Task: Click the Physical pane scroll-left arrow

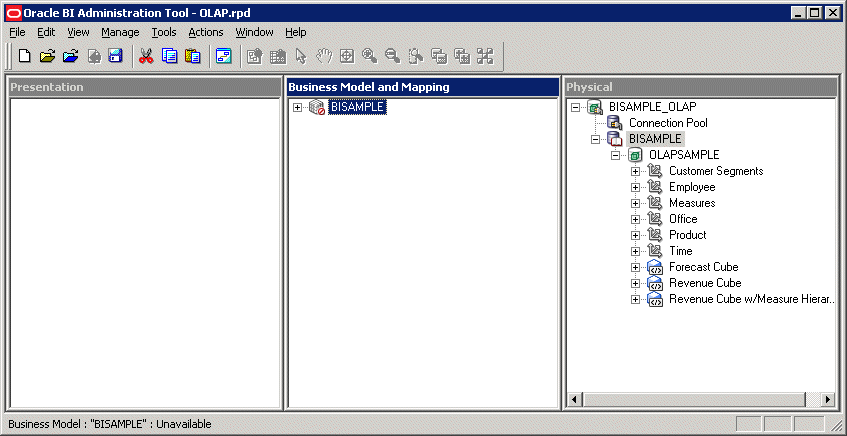Action: [574, 400]
